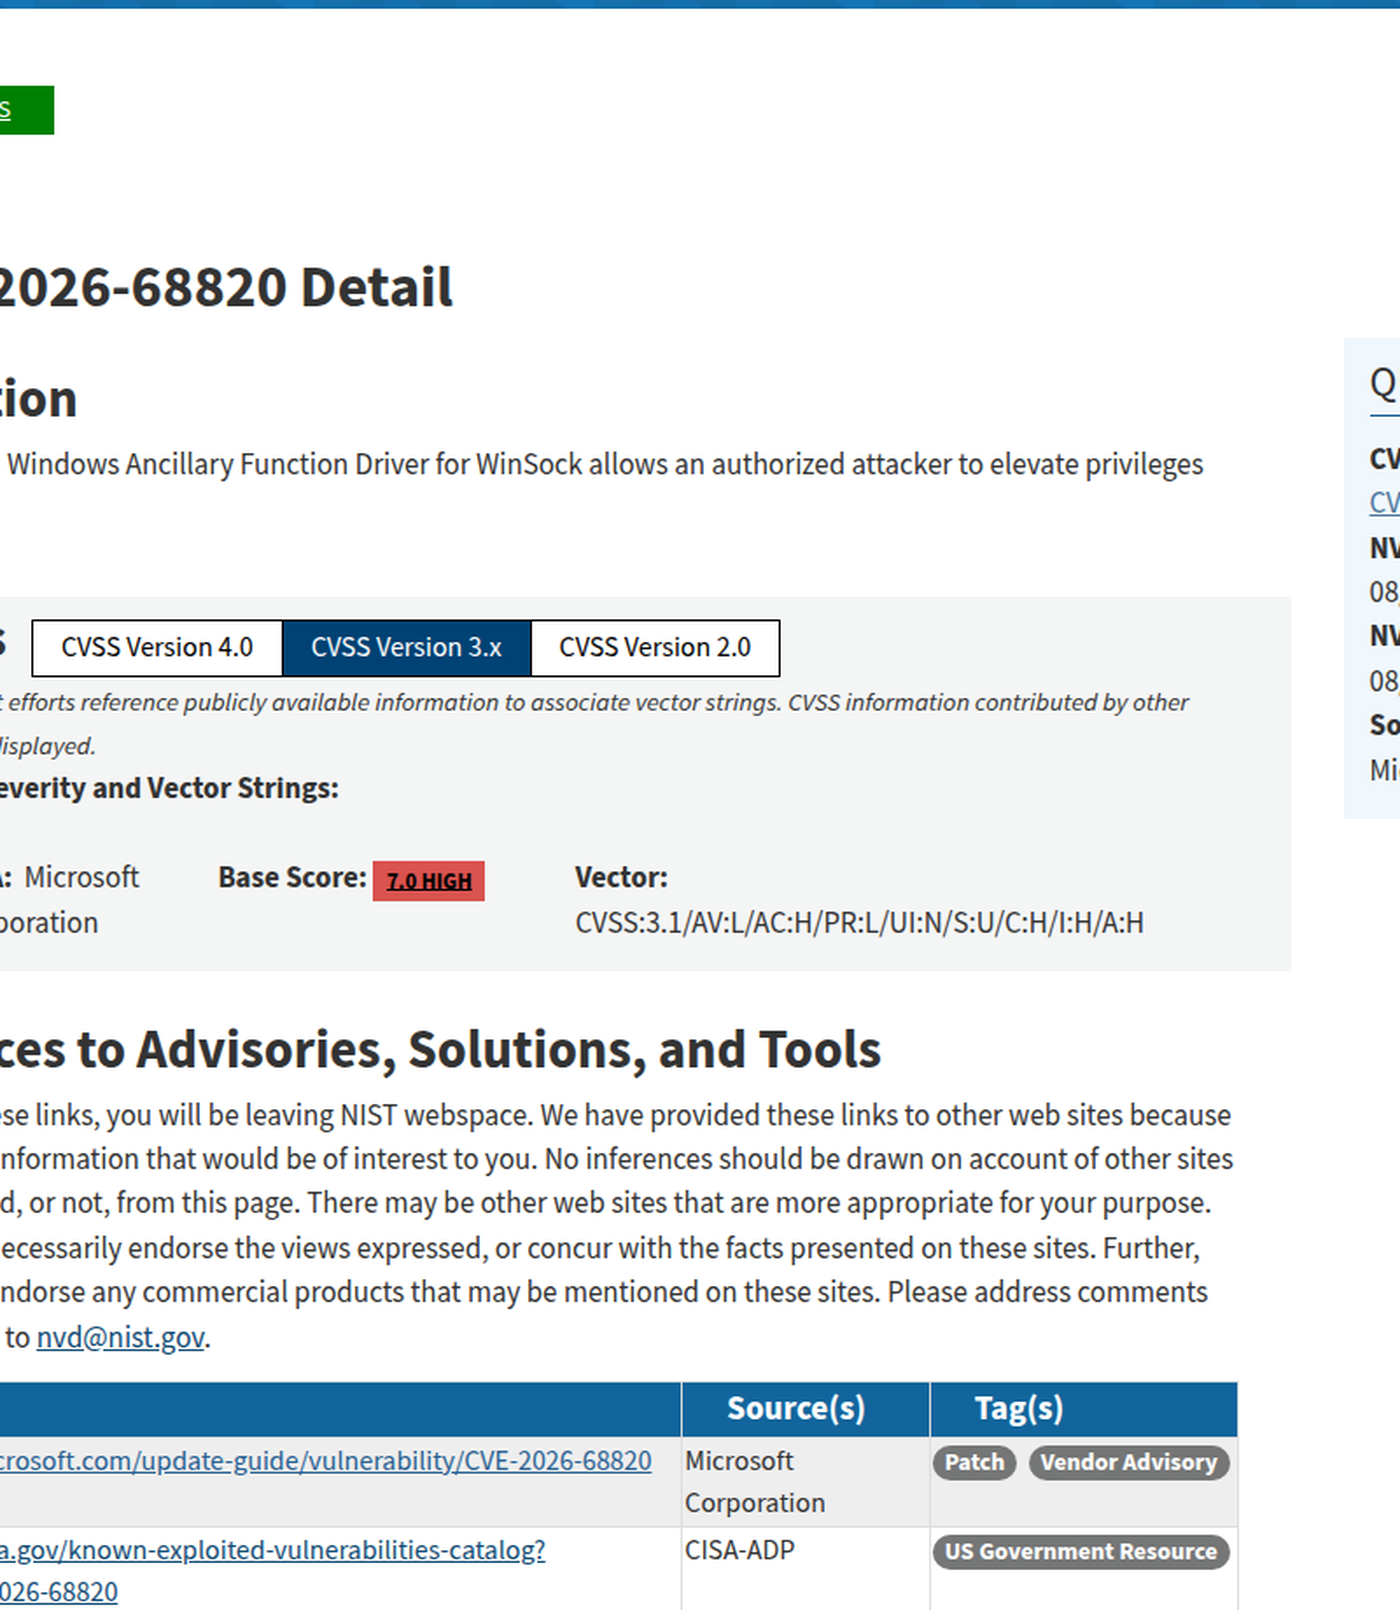This screenshot has height=1610, width=1400.
Task: Email nvd@nist.gov link
Action: pyautogui.click(x=121, y=1337)
